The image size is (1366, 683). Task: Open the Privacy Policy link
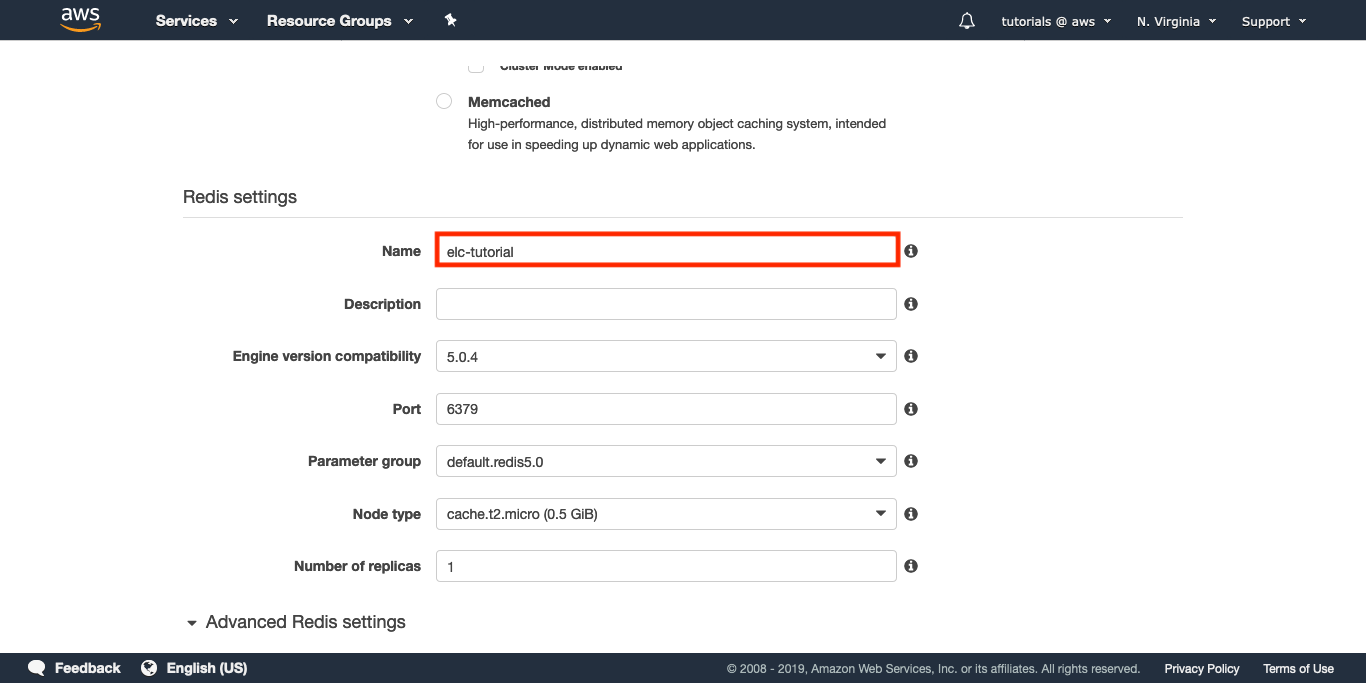(x=1201, y=669)
